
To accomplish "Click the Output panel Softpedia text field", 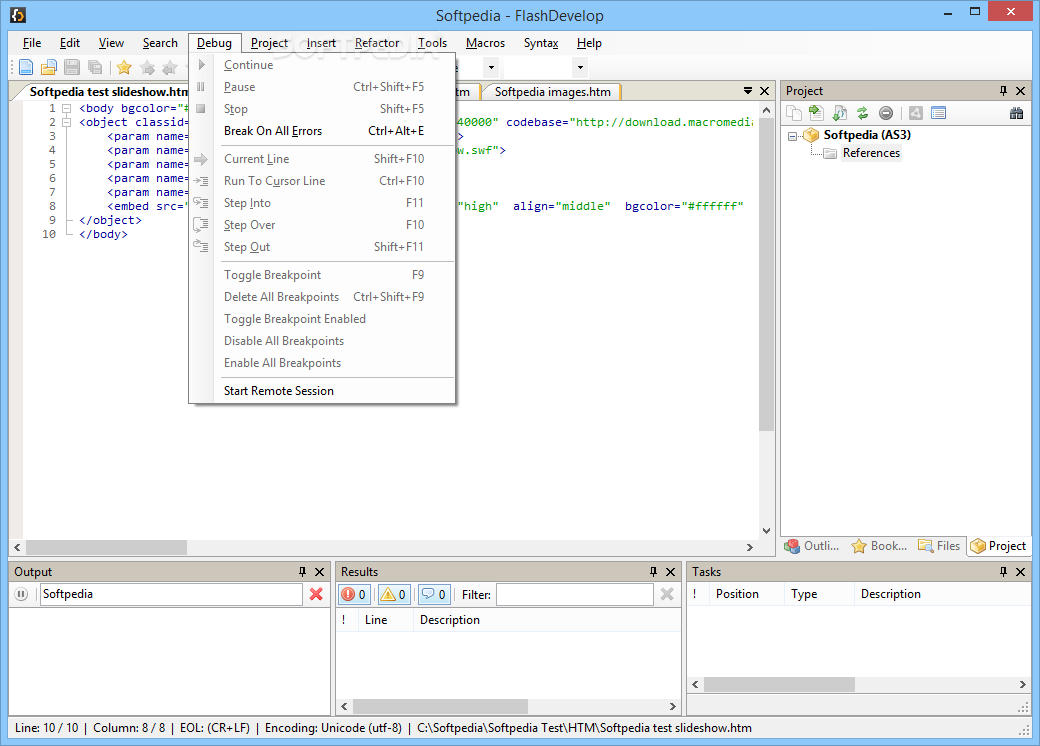I will [171, 594].
